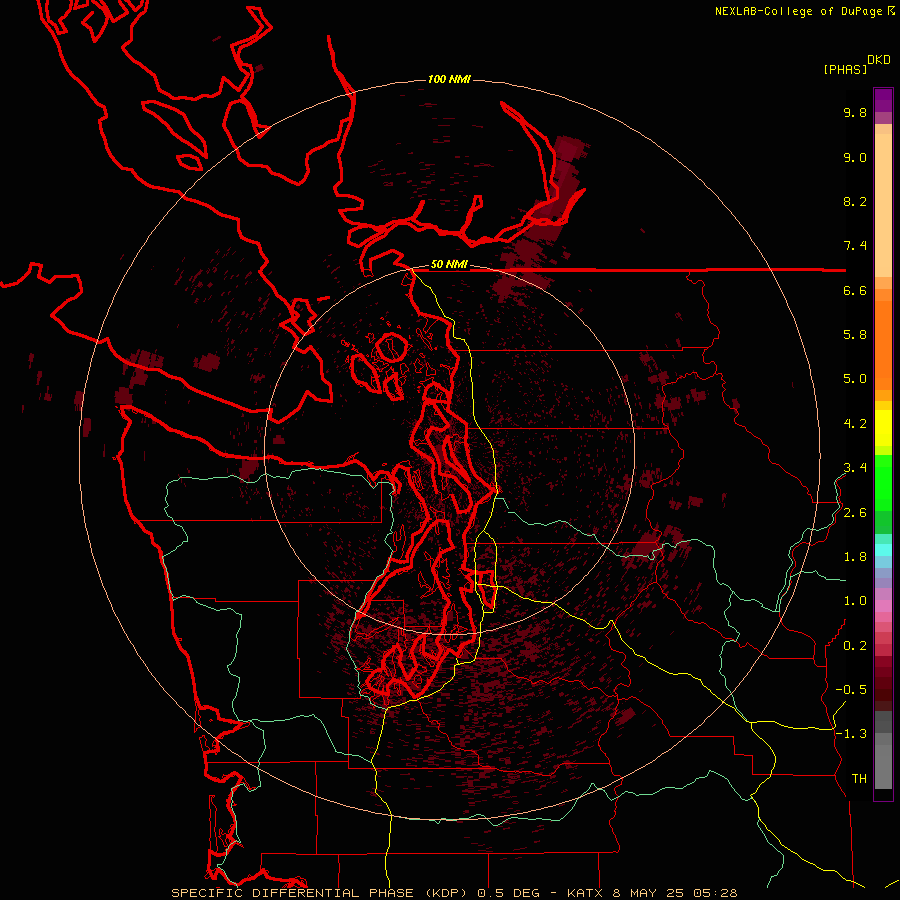The width and height of the screenshot is (900, 900).
Task: Select the 3.4 scale value
Action: (x=855, y=468)
